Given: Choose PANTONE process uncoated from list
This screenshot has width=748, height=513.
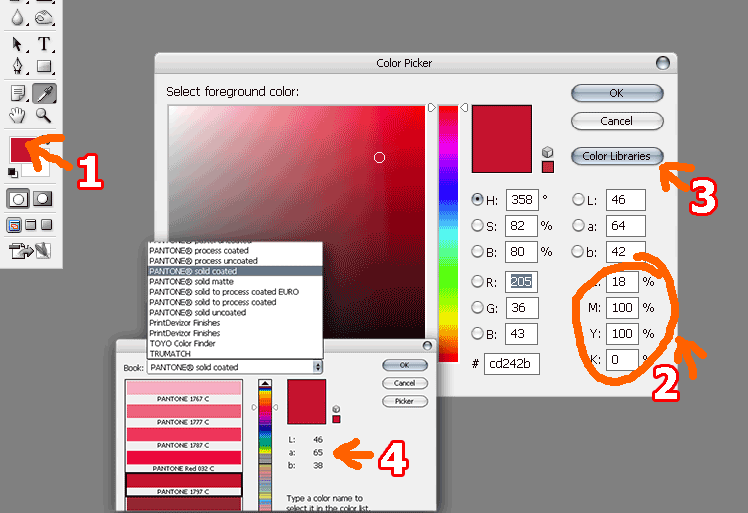Looking at the screenshot, I should click(x=235, y=261).
